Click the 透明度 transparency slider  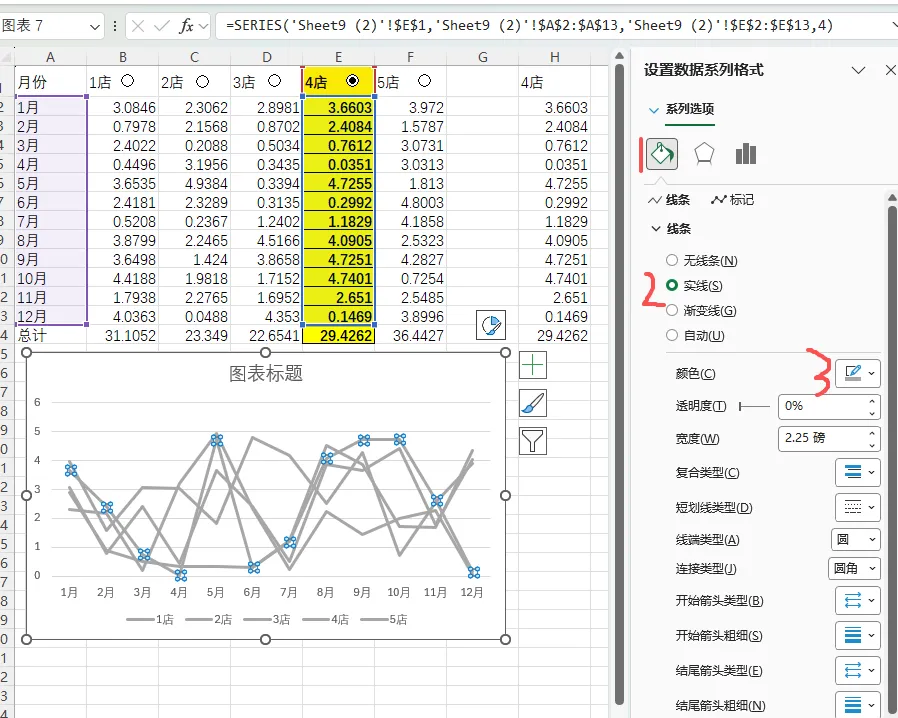click(754, 407)
